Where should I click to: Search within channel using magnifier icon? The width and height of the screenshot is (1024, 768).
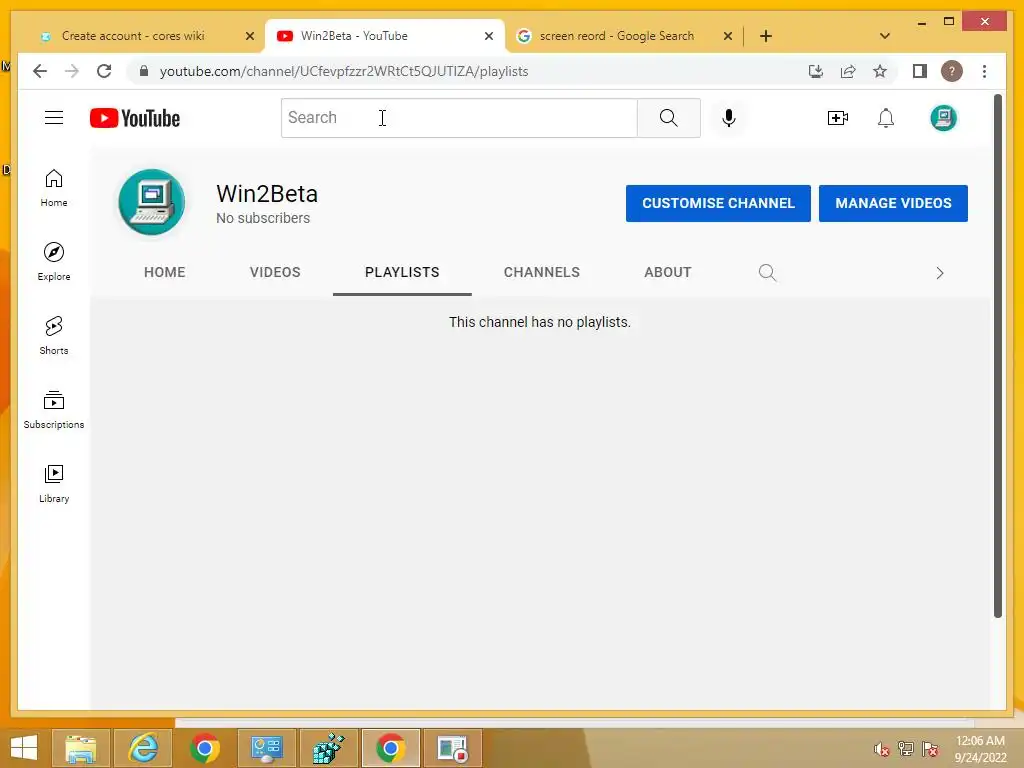[x=767, y=272]
